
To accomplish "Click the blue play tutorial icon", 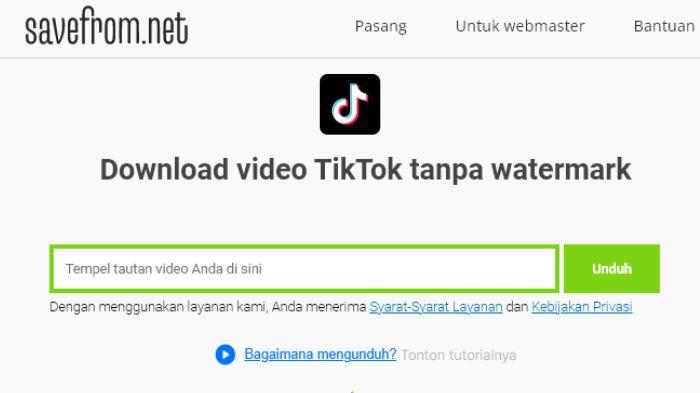I will coord(225,355).
